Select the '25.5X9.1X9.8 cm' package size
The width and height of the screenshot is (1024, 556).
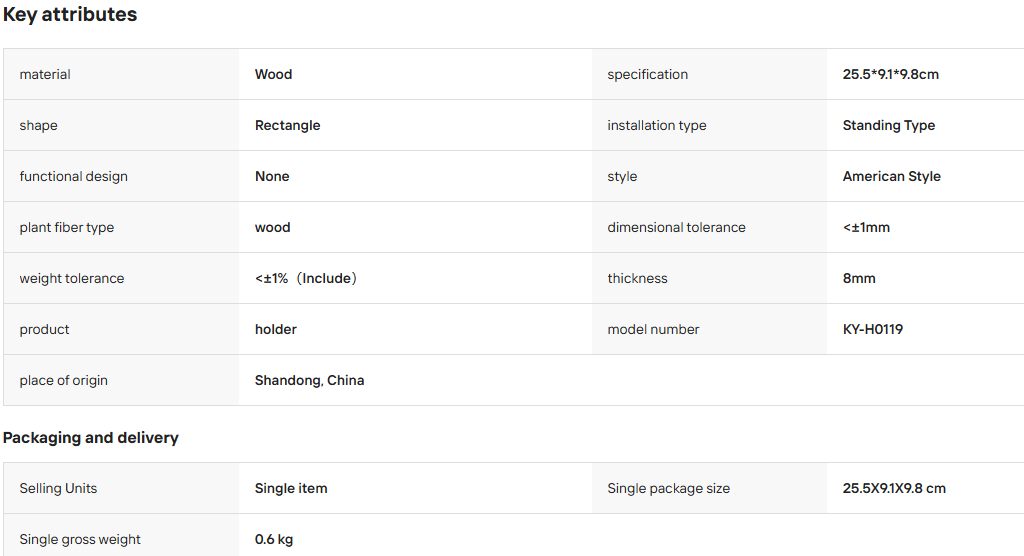click(x=893, y=489)
